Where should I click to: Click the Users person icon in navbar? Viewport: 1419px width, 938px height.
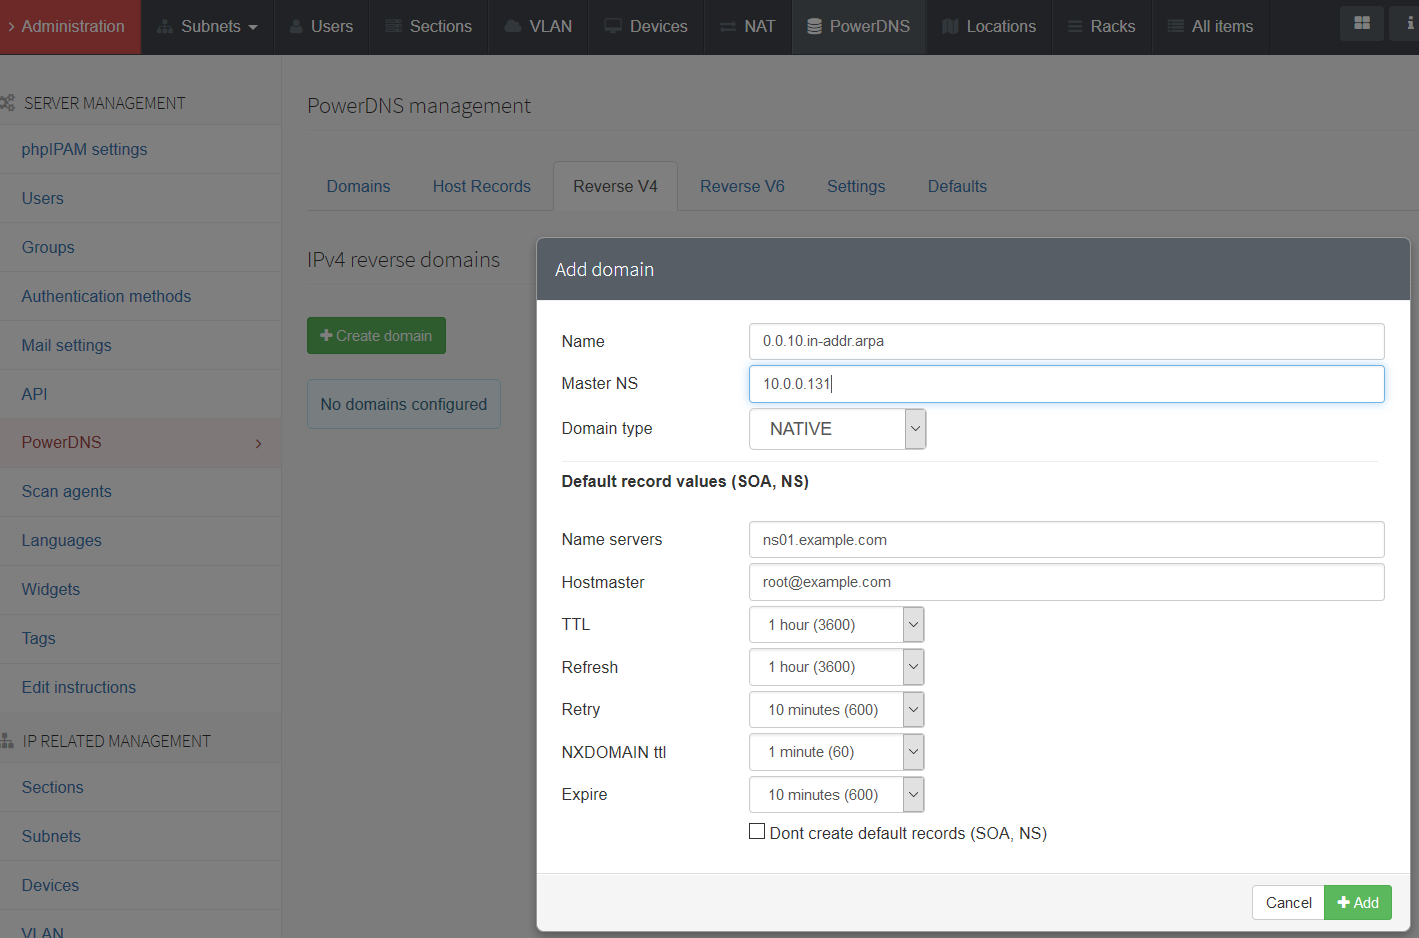(296, 27)
